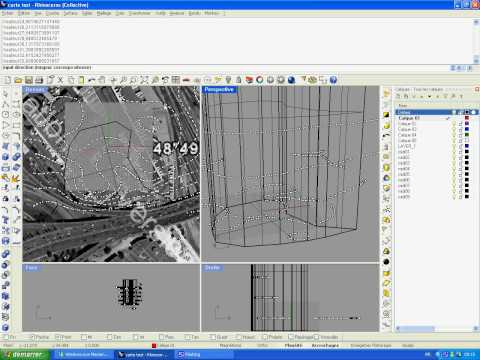The width and height of the screenshot is (480, 360).
Task: Click the blue Render sphere icon
Action: (291, 80)
